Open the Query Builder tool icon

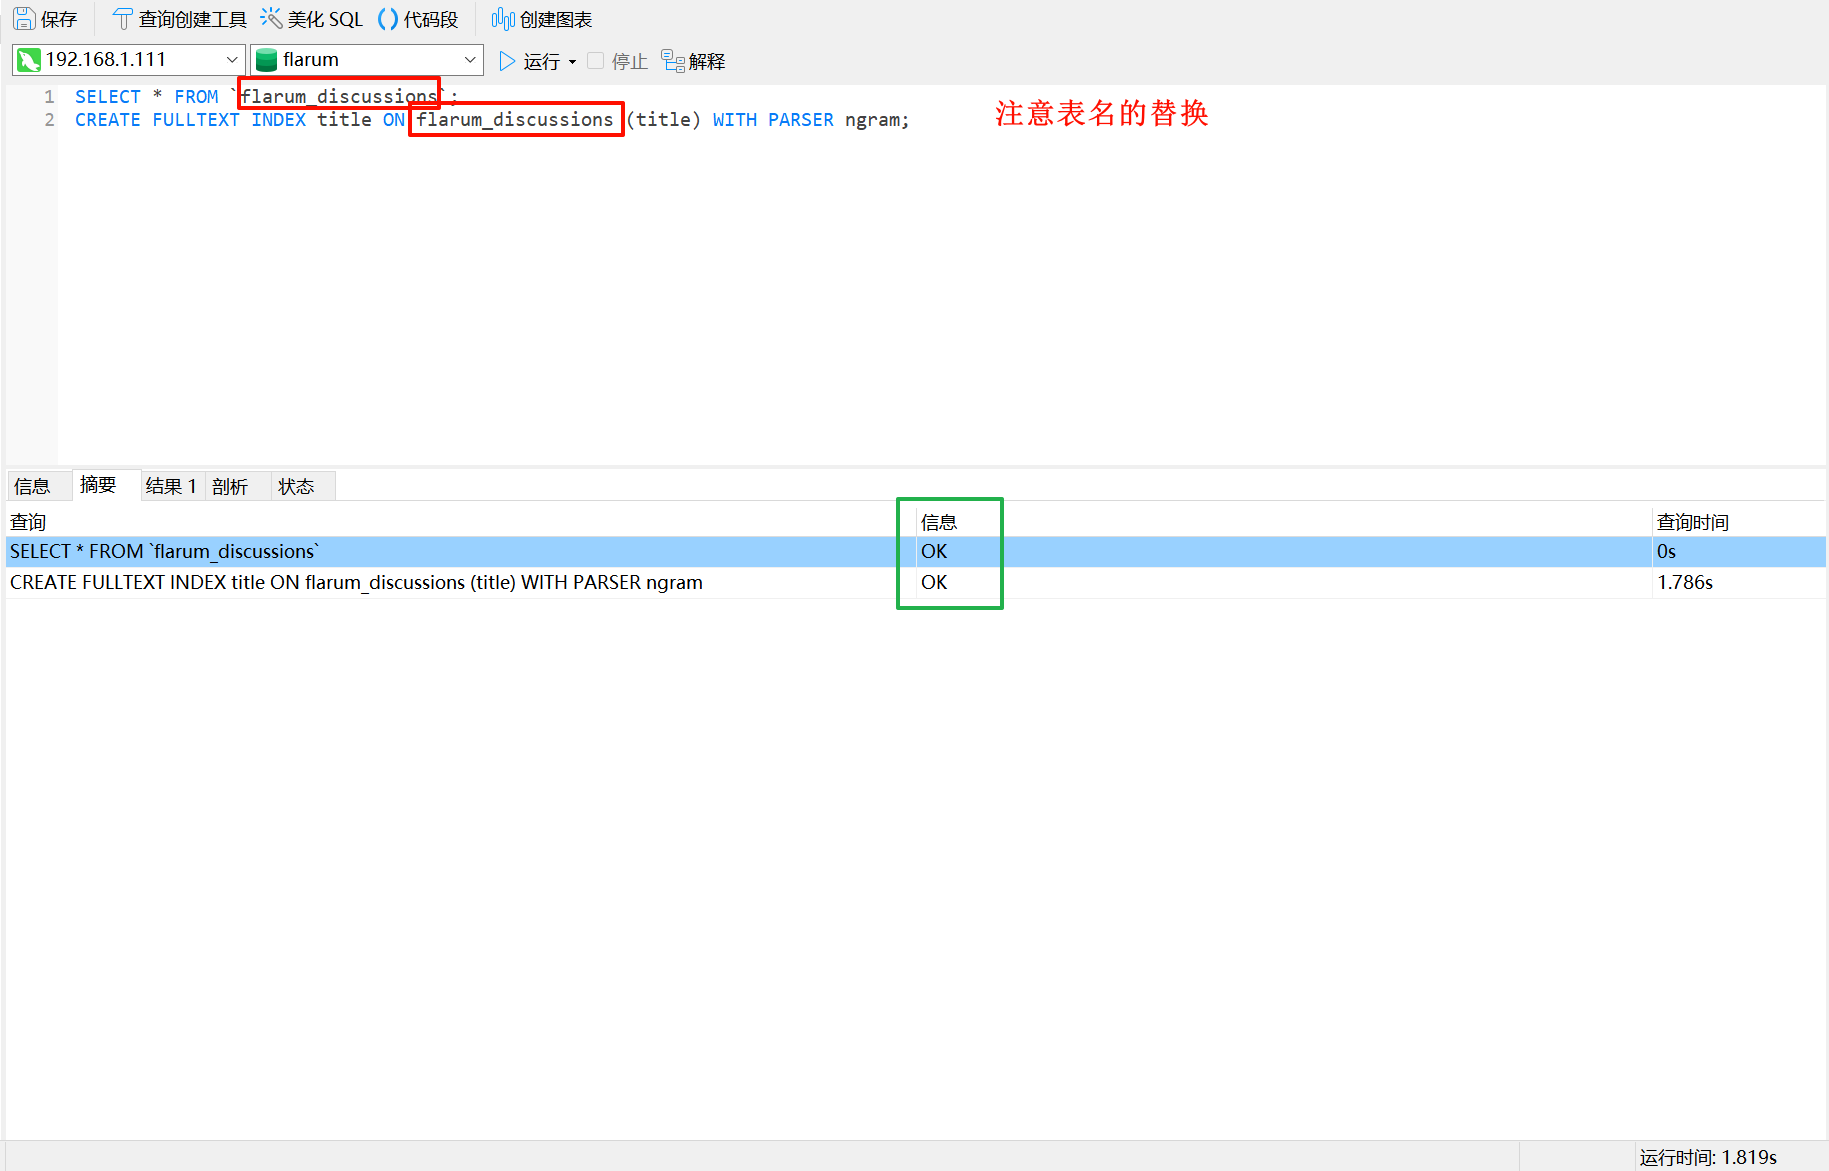122,19
